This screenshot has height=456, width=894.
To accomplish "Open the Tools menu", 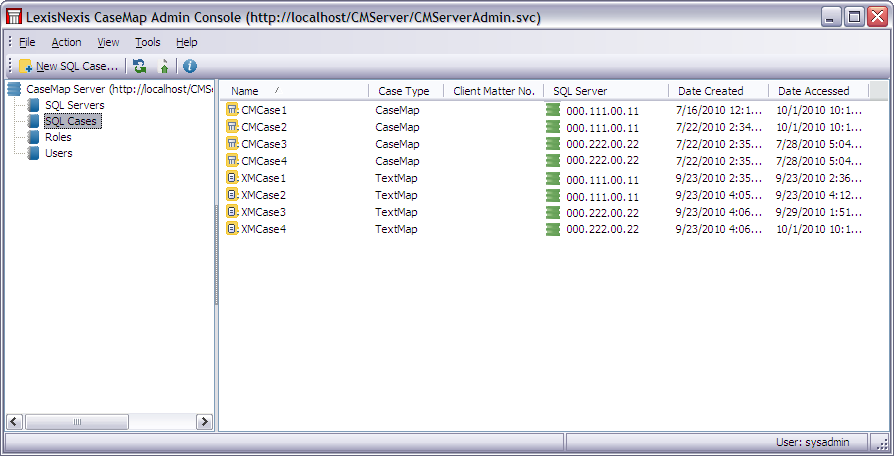I will pos(148,42).
